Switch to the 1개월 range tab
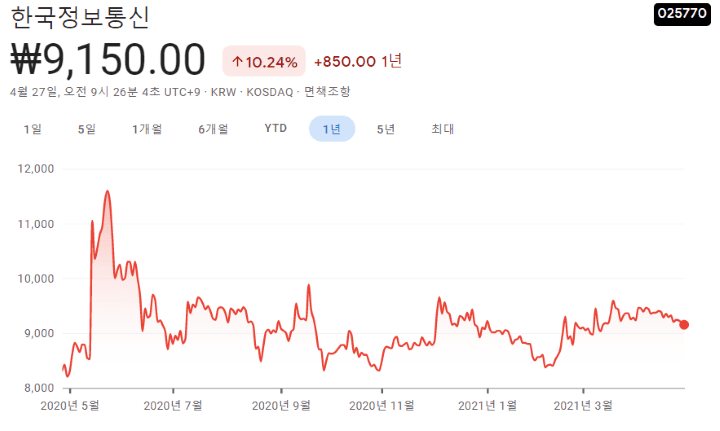The height and width of the screenshot is (431, 720). point(147,129)
